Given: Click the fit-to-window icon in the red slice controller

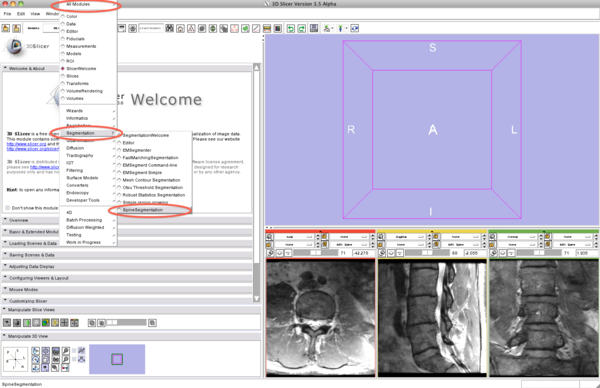Looking at the screenshot, I should click(269, 237).
